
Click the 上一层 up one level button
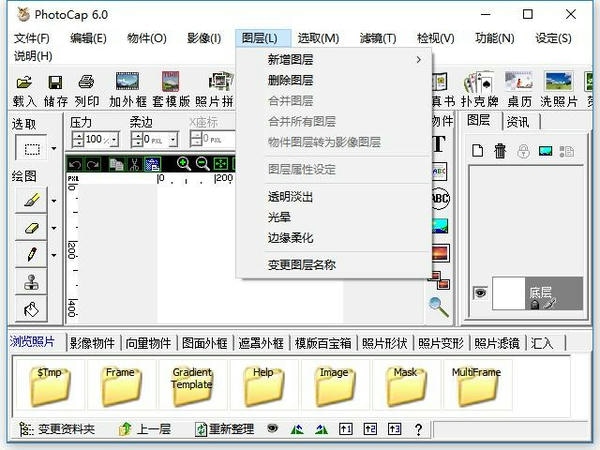(x=145, y=429)
